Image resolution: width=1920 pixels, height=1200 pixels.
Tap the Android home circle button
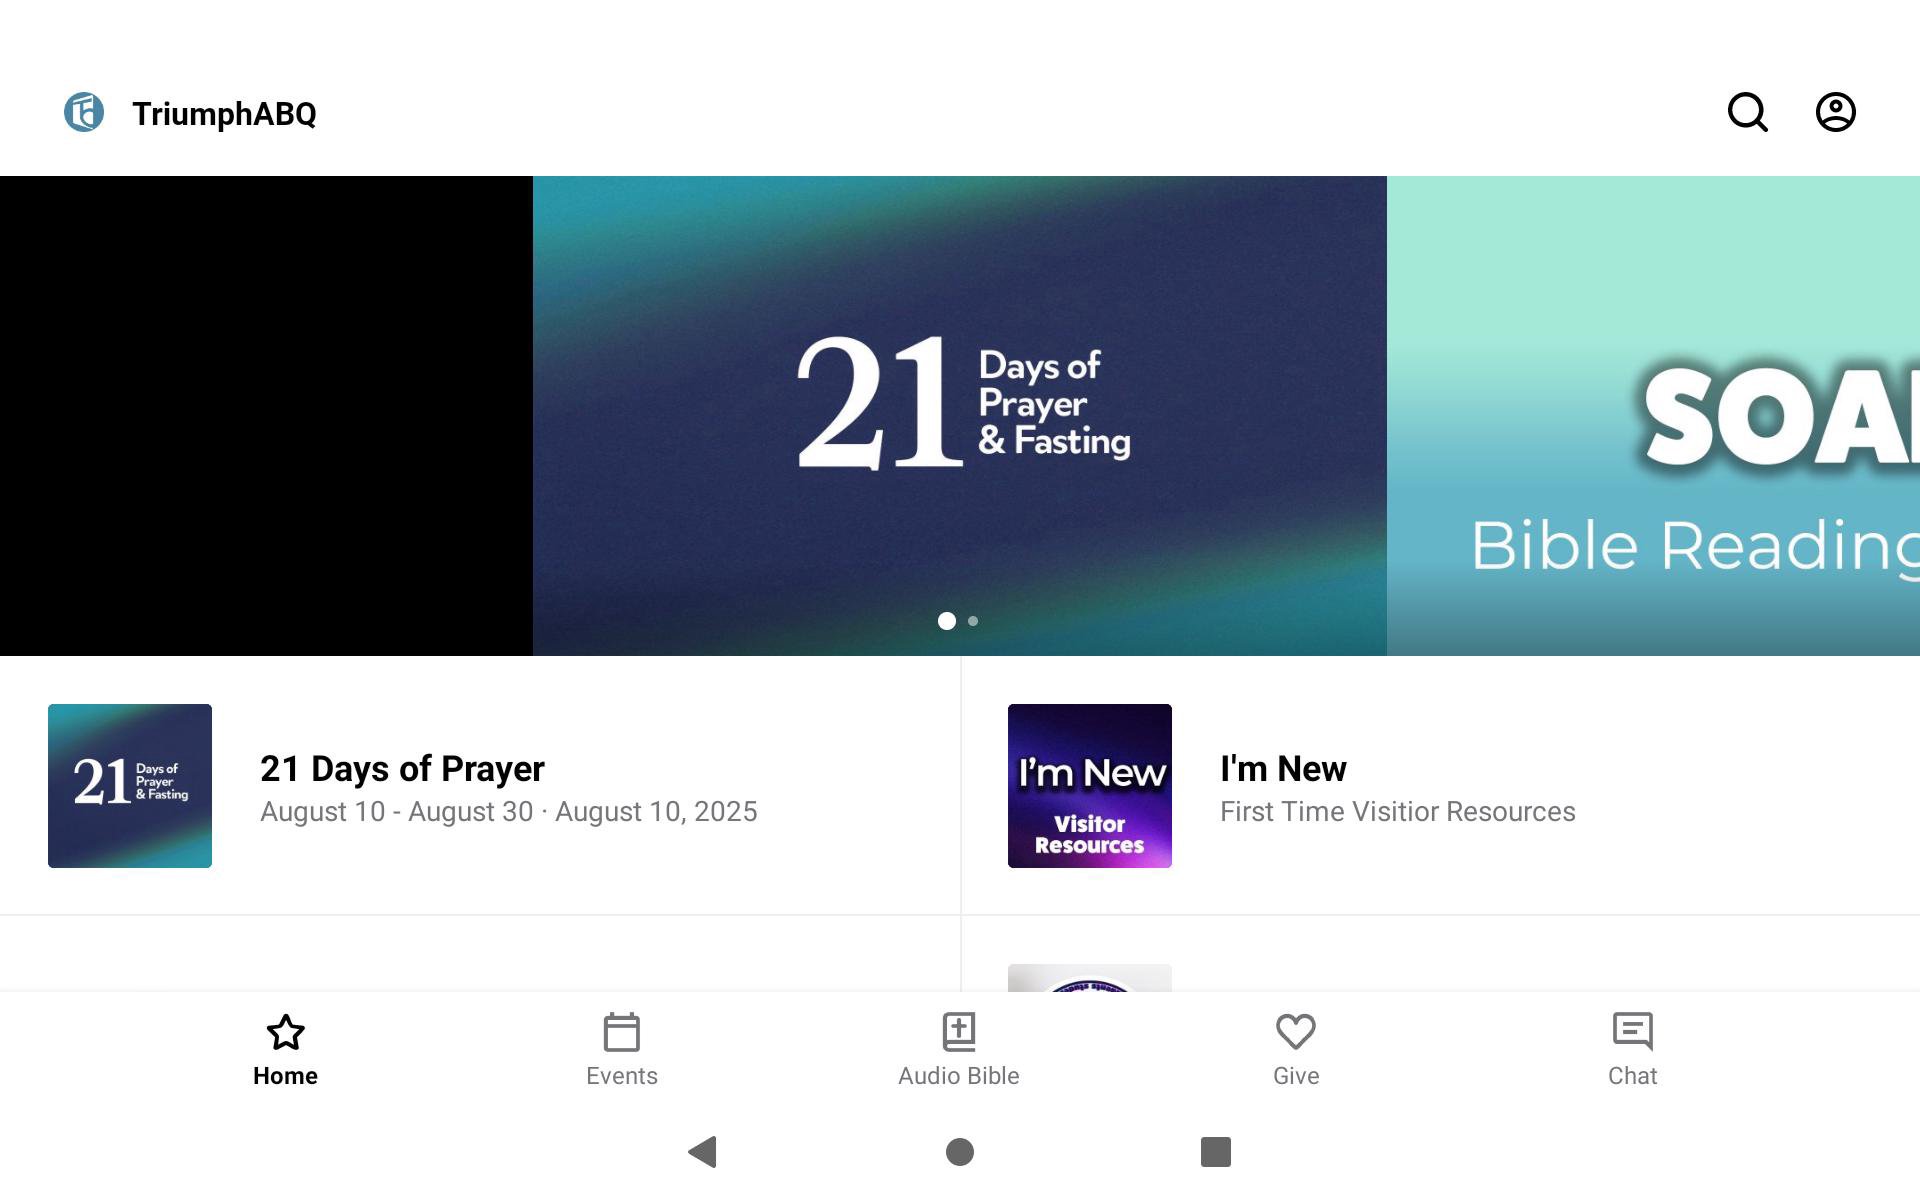point(960,1152)
